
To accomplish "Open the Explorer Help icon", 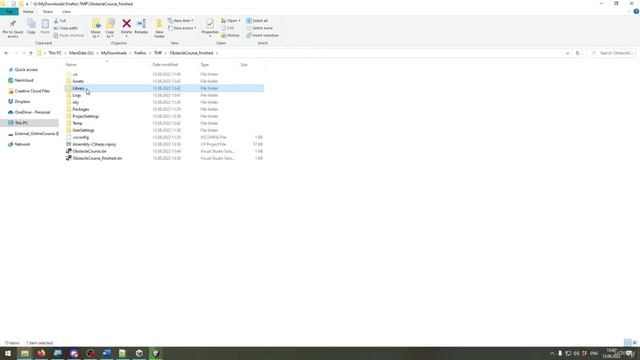I will coord(636,11).
